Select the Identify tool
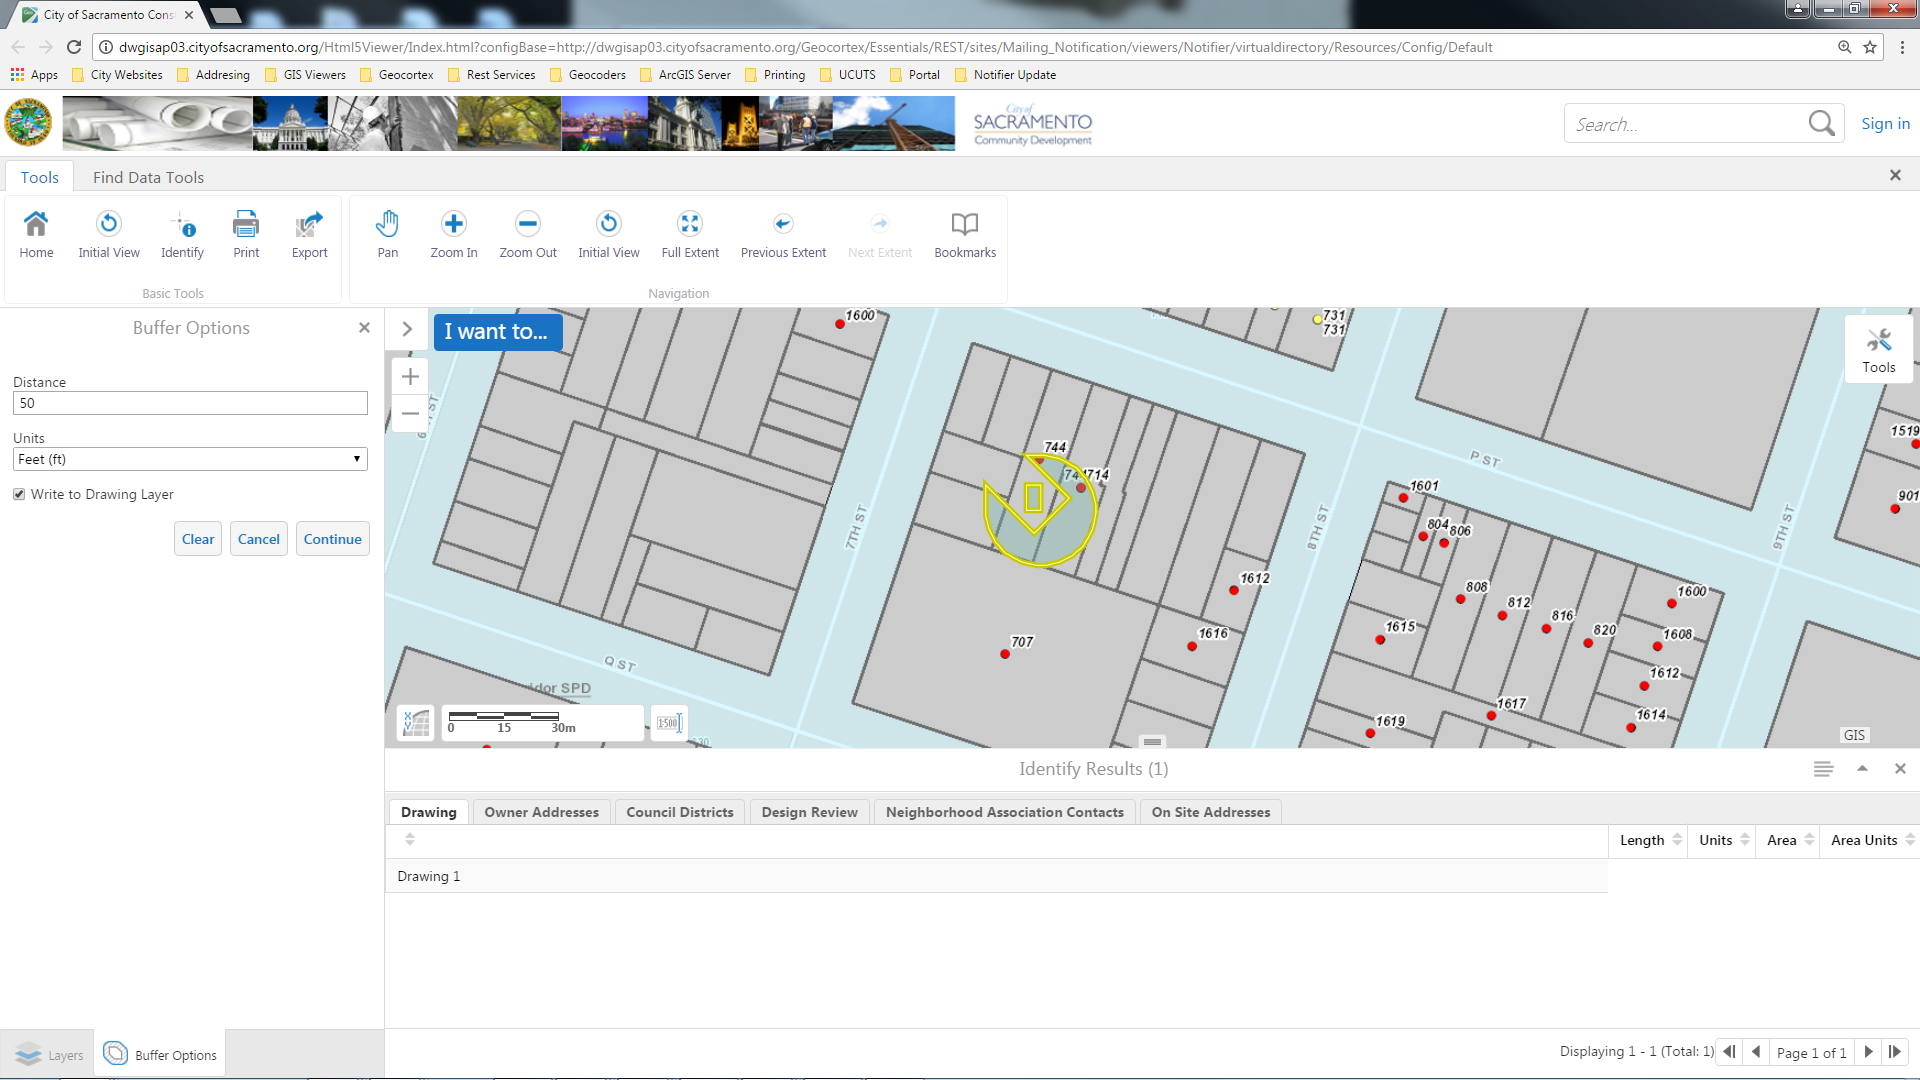 tap(182, 235)
